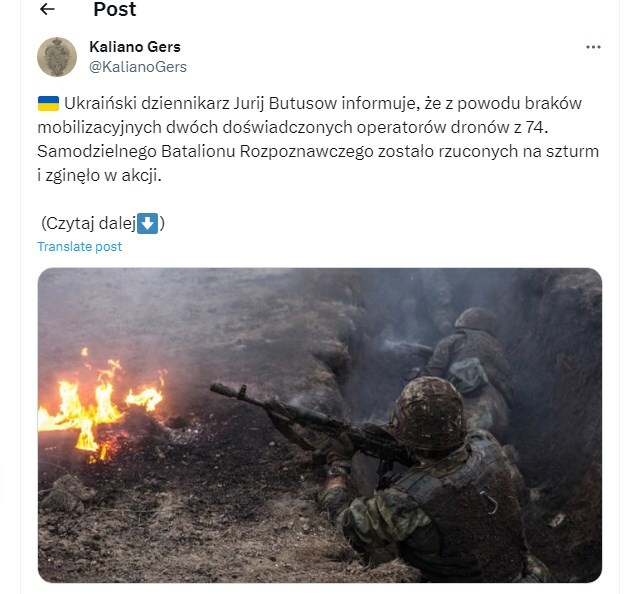Click the Post page heading
Viewport: 635px width, 594px height.
click(x=115, y=9)
